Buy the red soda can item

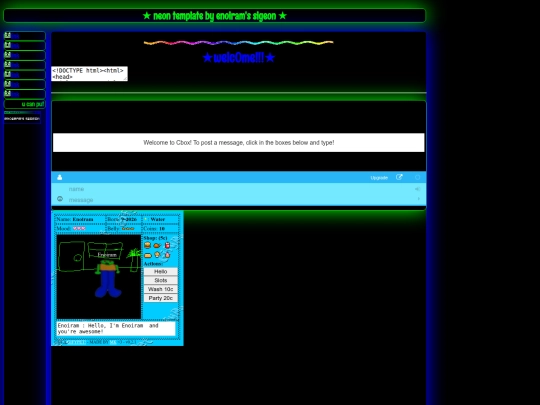[167, 245]
